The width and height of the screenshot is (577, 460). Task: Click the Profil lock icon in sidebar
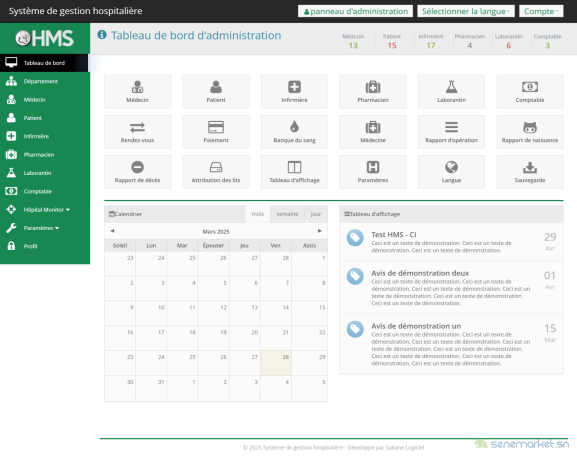(x=11, y=246)
